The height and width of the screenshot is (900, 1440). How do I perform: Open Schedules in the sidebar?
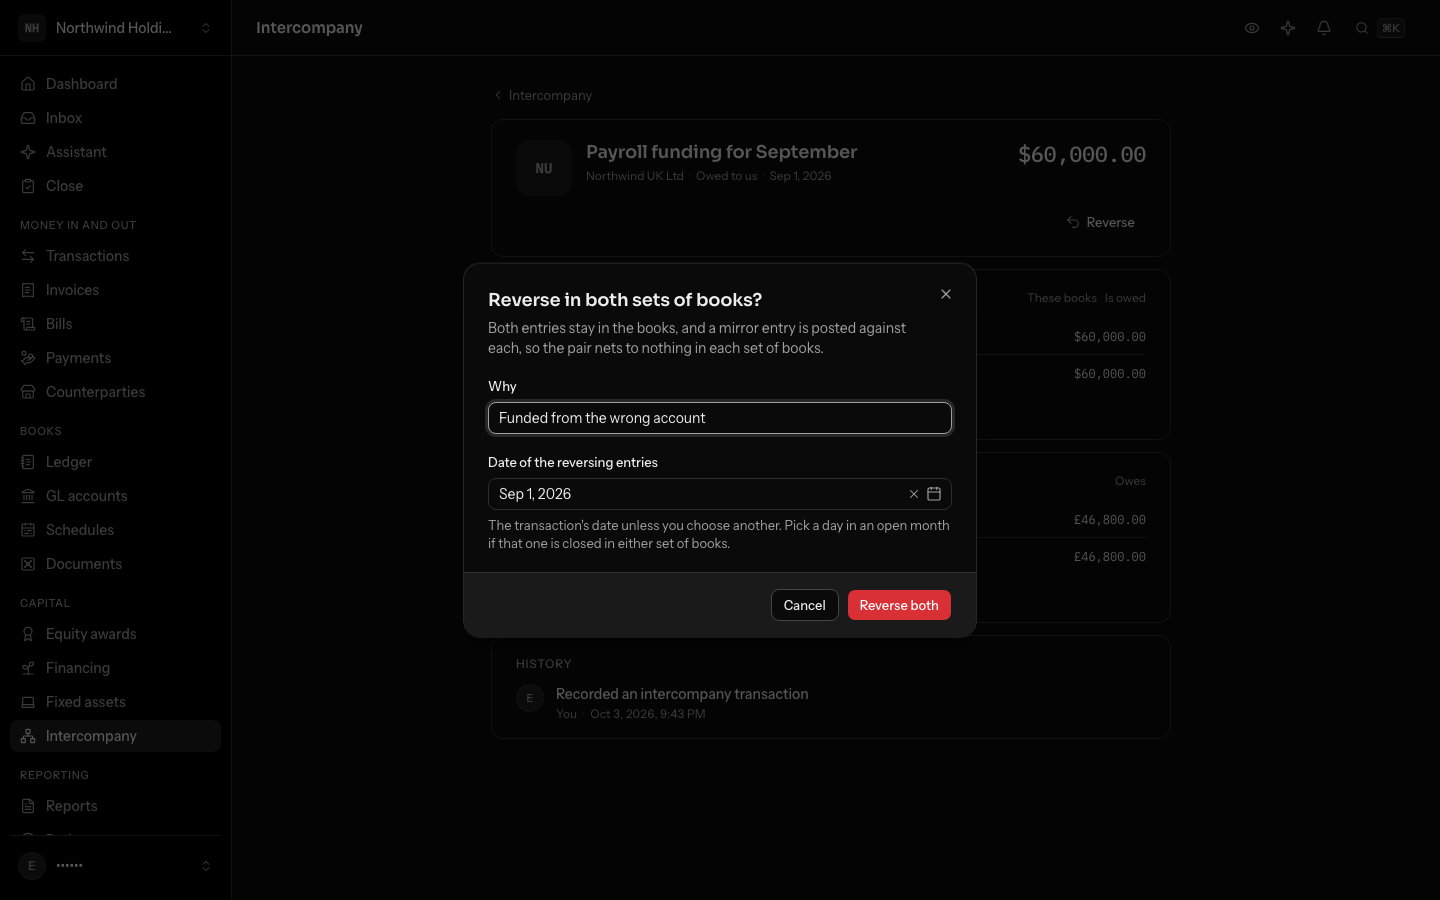click(116, 530)
